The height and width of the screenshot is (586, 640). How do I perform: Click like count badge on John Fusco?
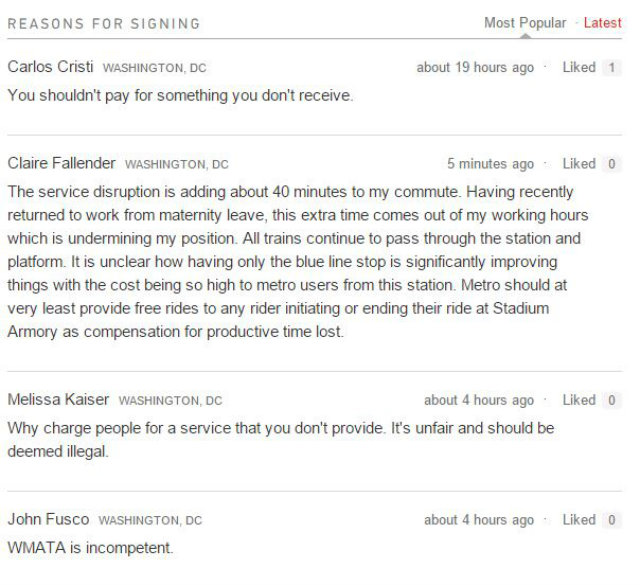tap(612, 520)
